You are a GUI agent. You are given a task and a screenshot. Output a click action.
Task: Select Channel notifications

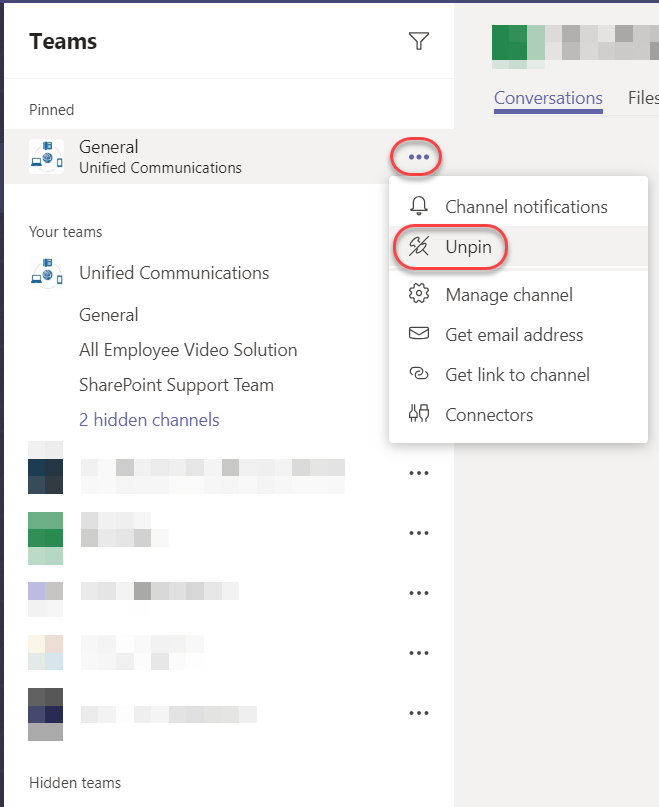pos(526,206)
